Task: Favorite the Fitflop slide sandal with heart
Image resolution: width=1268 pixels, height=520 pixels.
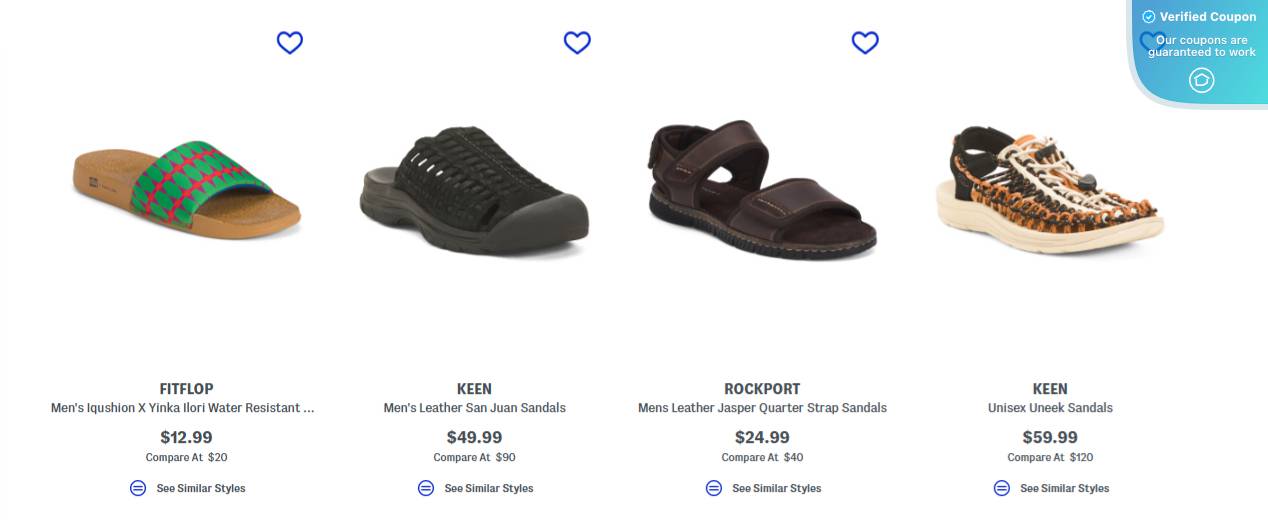Action: pyautogui.click(x=289, y=43)
